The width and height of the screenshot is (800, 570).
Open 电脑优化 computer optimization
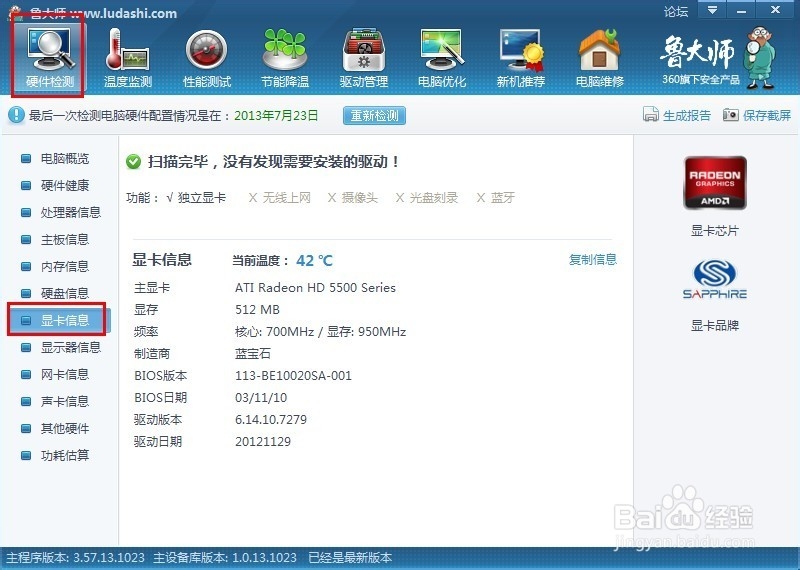point(442,57)
